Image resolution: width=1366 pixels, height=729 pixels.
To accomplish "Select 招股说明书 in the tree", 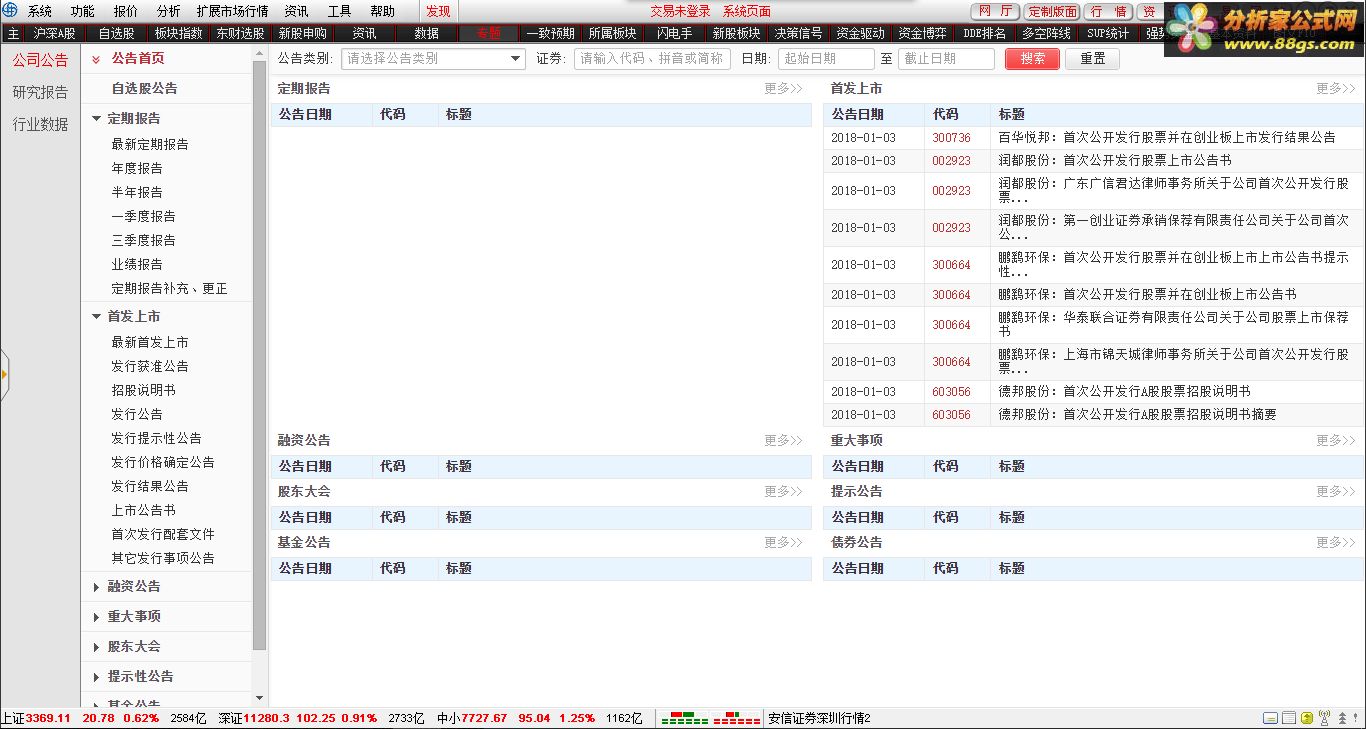I will [x=143, y=390].
